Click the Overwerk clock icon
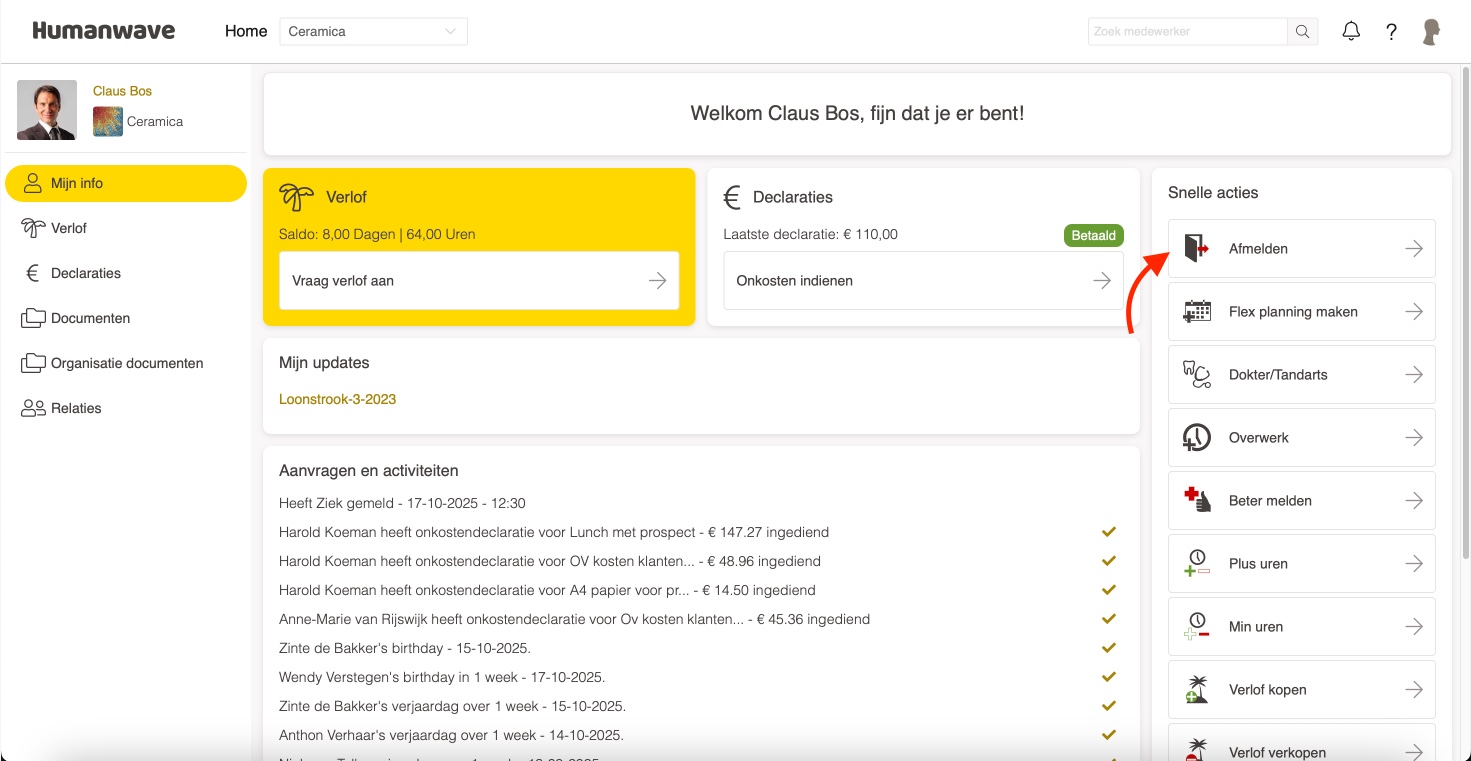The image size is (1471, 761). 1196,437
